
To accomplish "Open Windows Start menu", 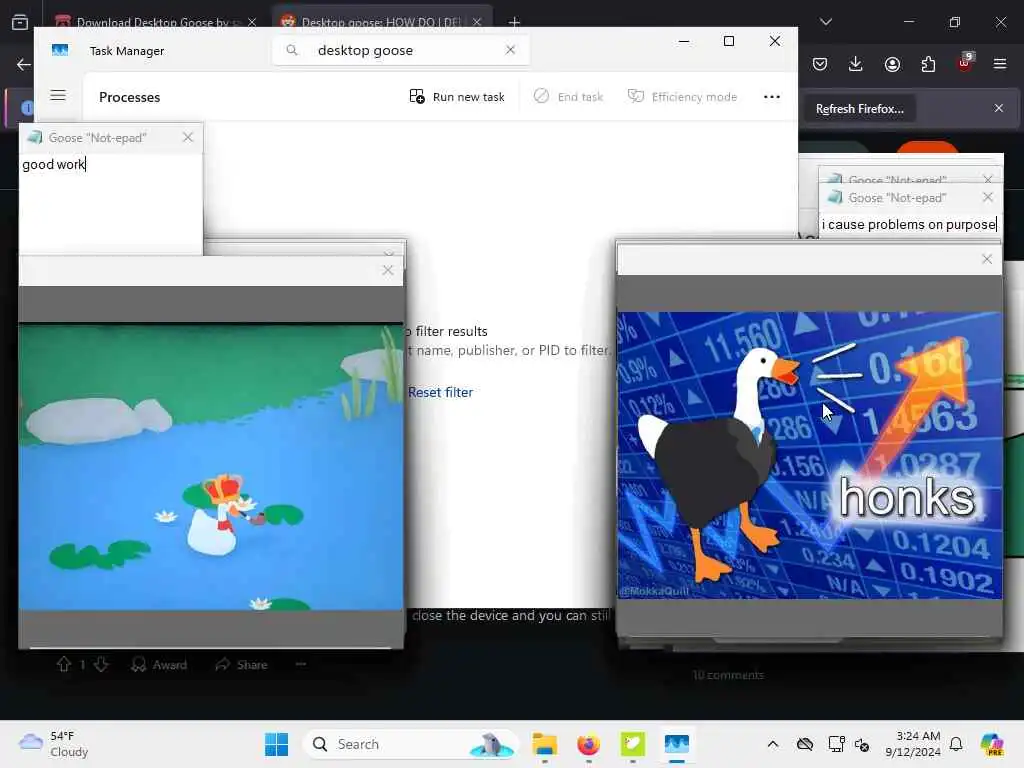I will click(276, 744).
